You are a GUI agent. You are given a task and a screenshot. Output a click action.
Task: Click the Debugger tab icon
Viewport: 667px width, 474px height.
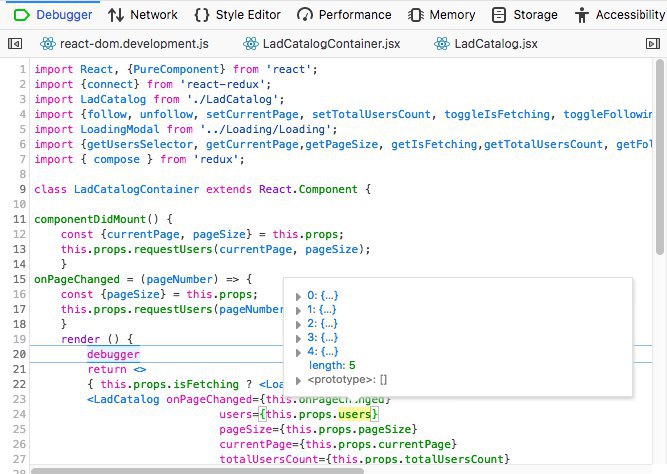[x=21, y=15]
